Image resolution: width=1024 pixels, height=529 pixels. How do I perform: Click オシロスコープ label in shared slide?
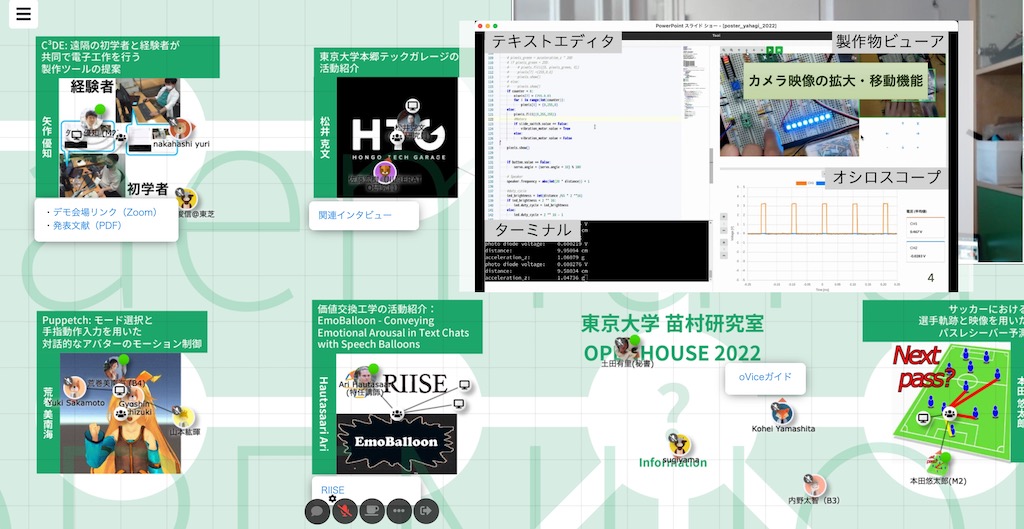tap(886, 178)
